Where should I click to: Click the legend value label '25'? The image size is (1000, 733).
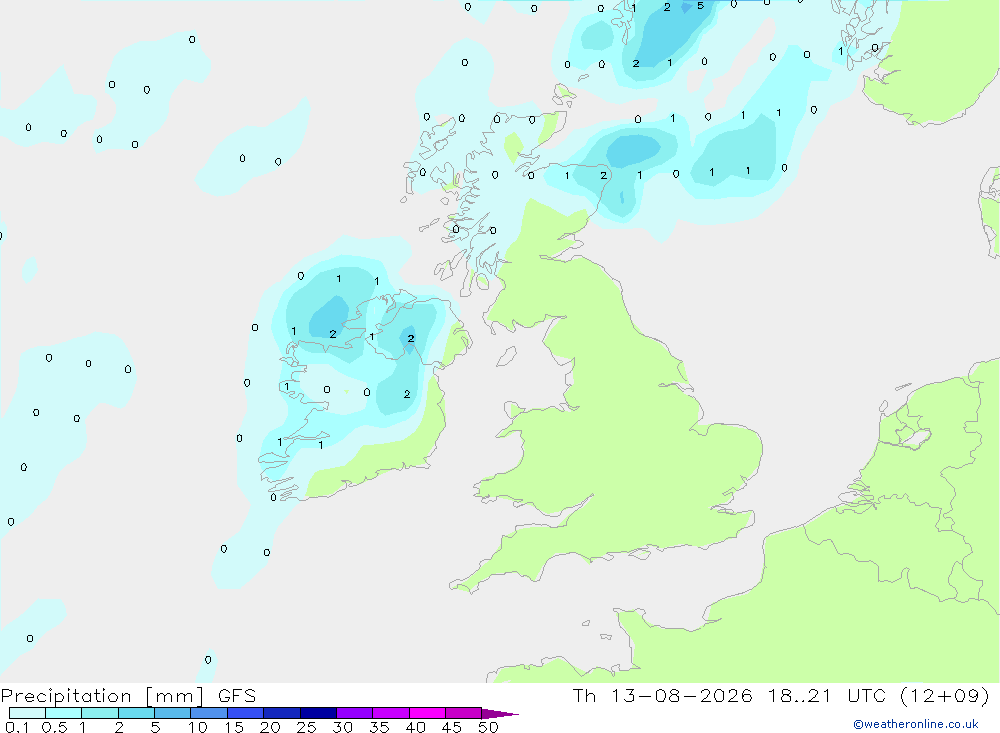click(307, 727)
